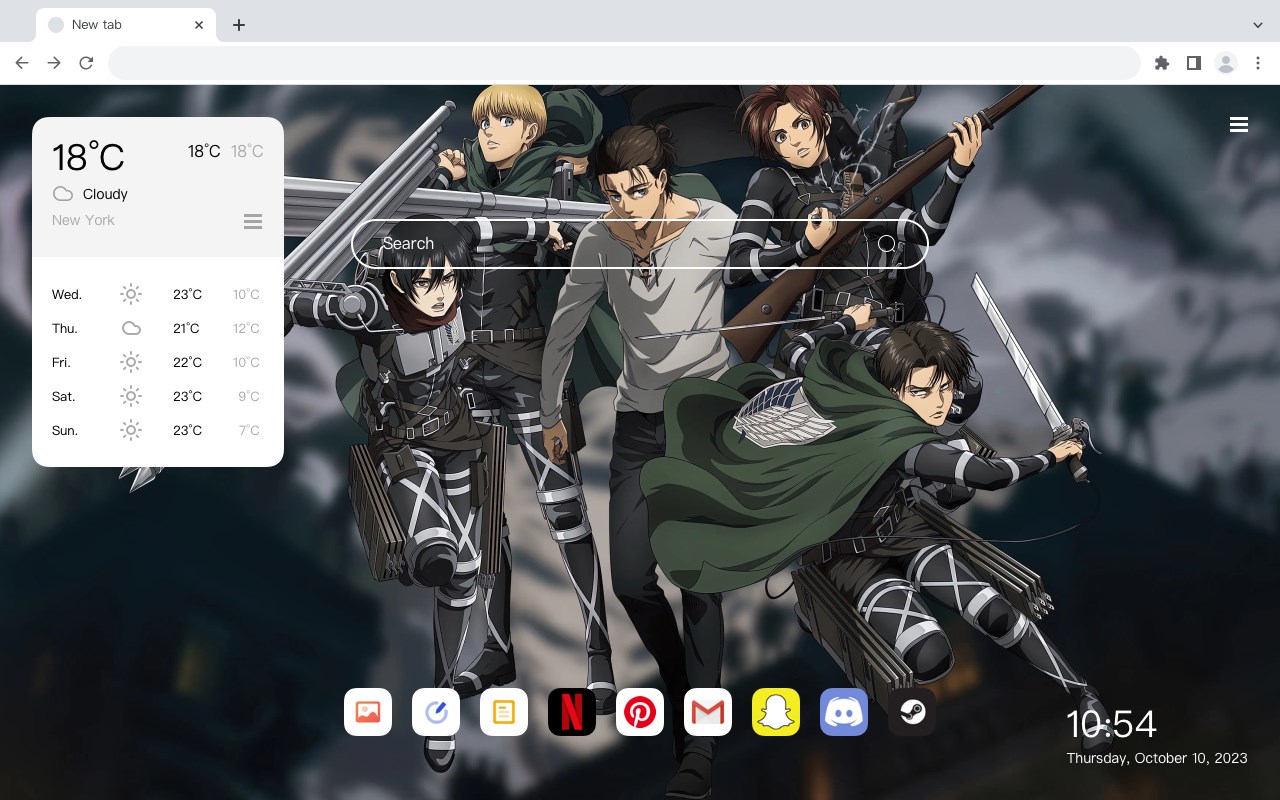Close the New tab tab

point(200,25)
